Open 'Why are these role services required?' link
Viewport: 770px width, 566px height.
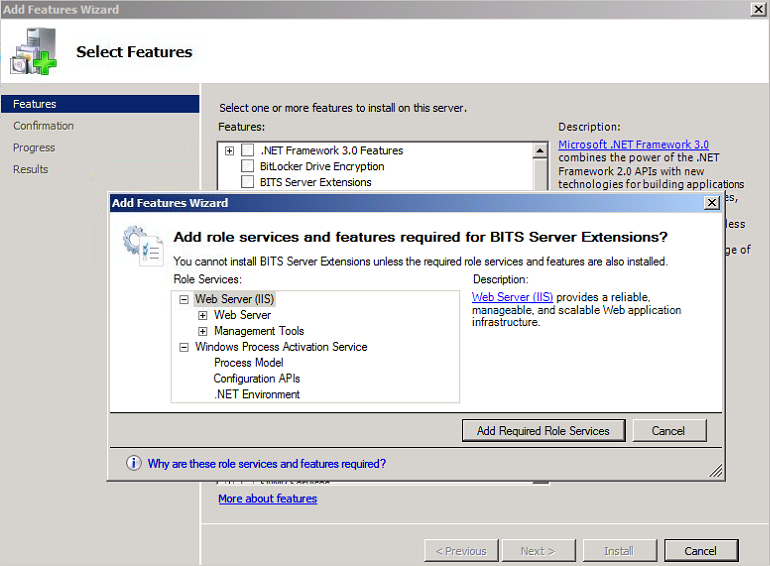267,463
